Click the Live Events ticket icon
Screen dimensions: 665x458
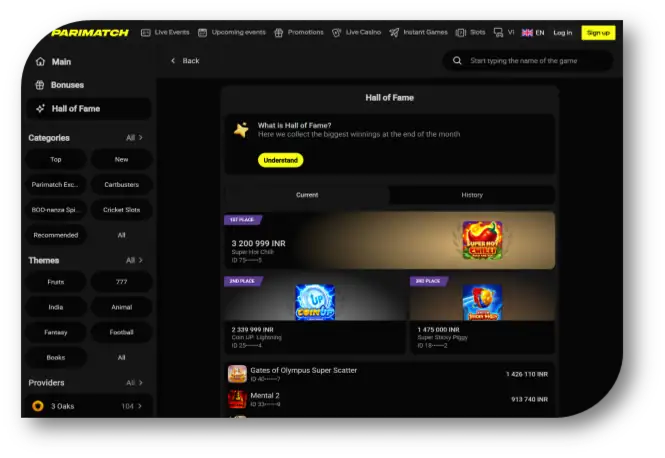click(145, 33)
